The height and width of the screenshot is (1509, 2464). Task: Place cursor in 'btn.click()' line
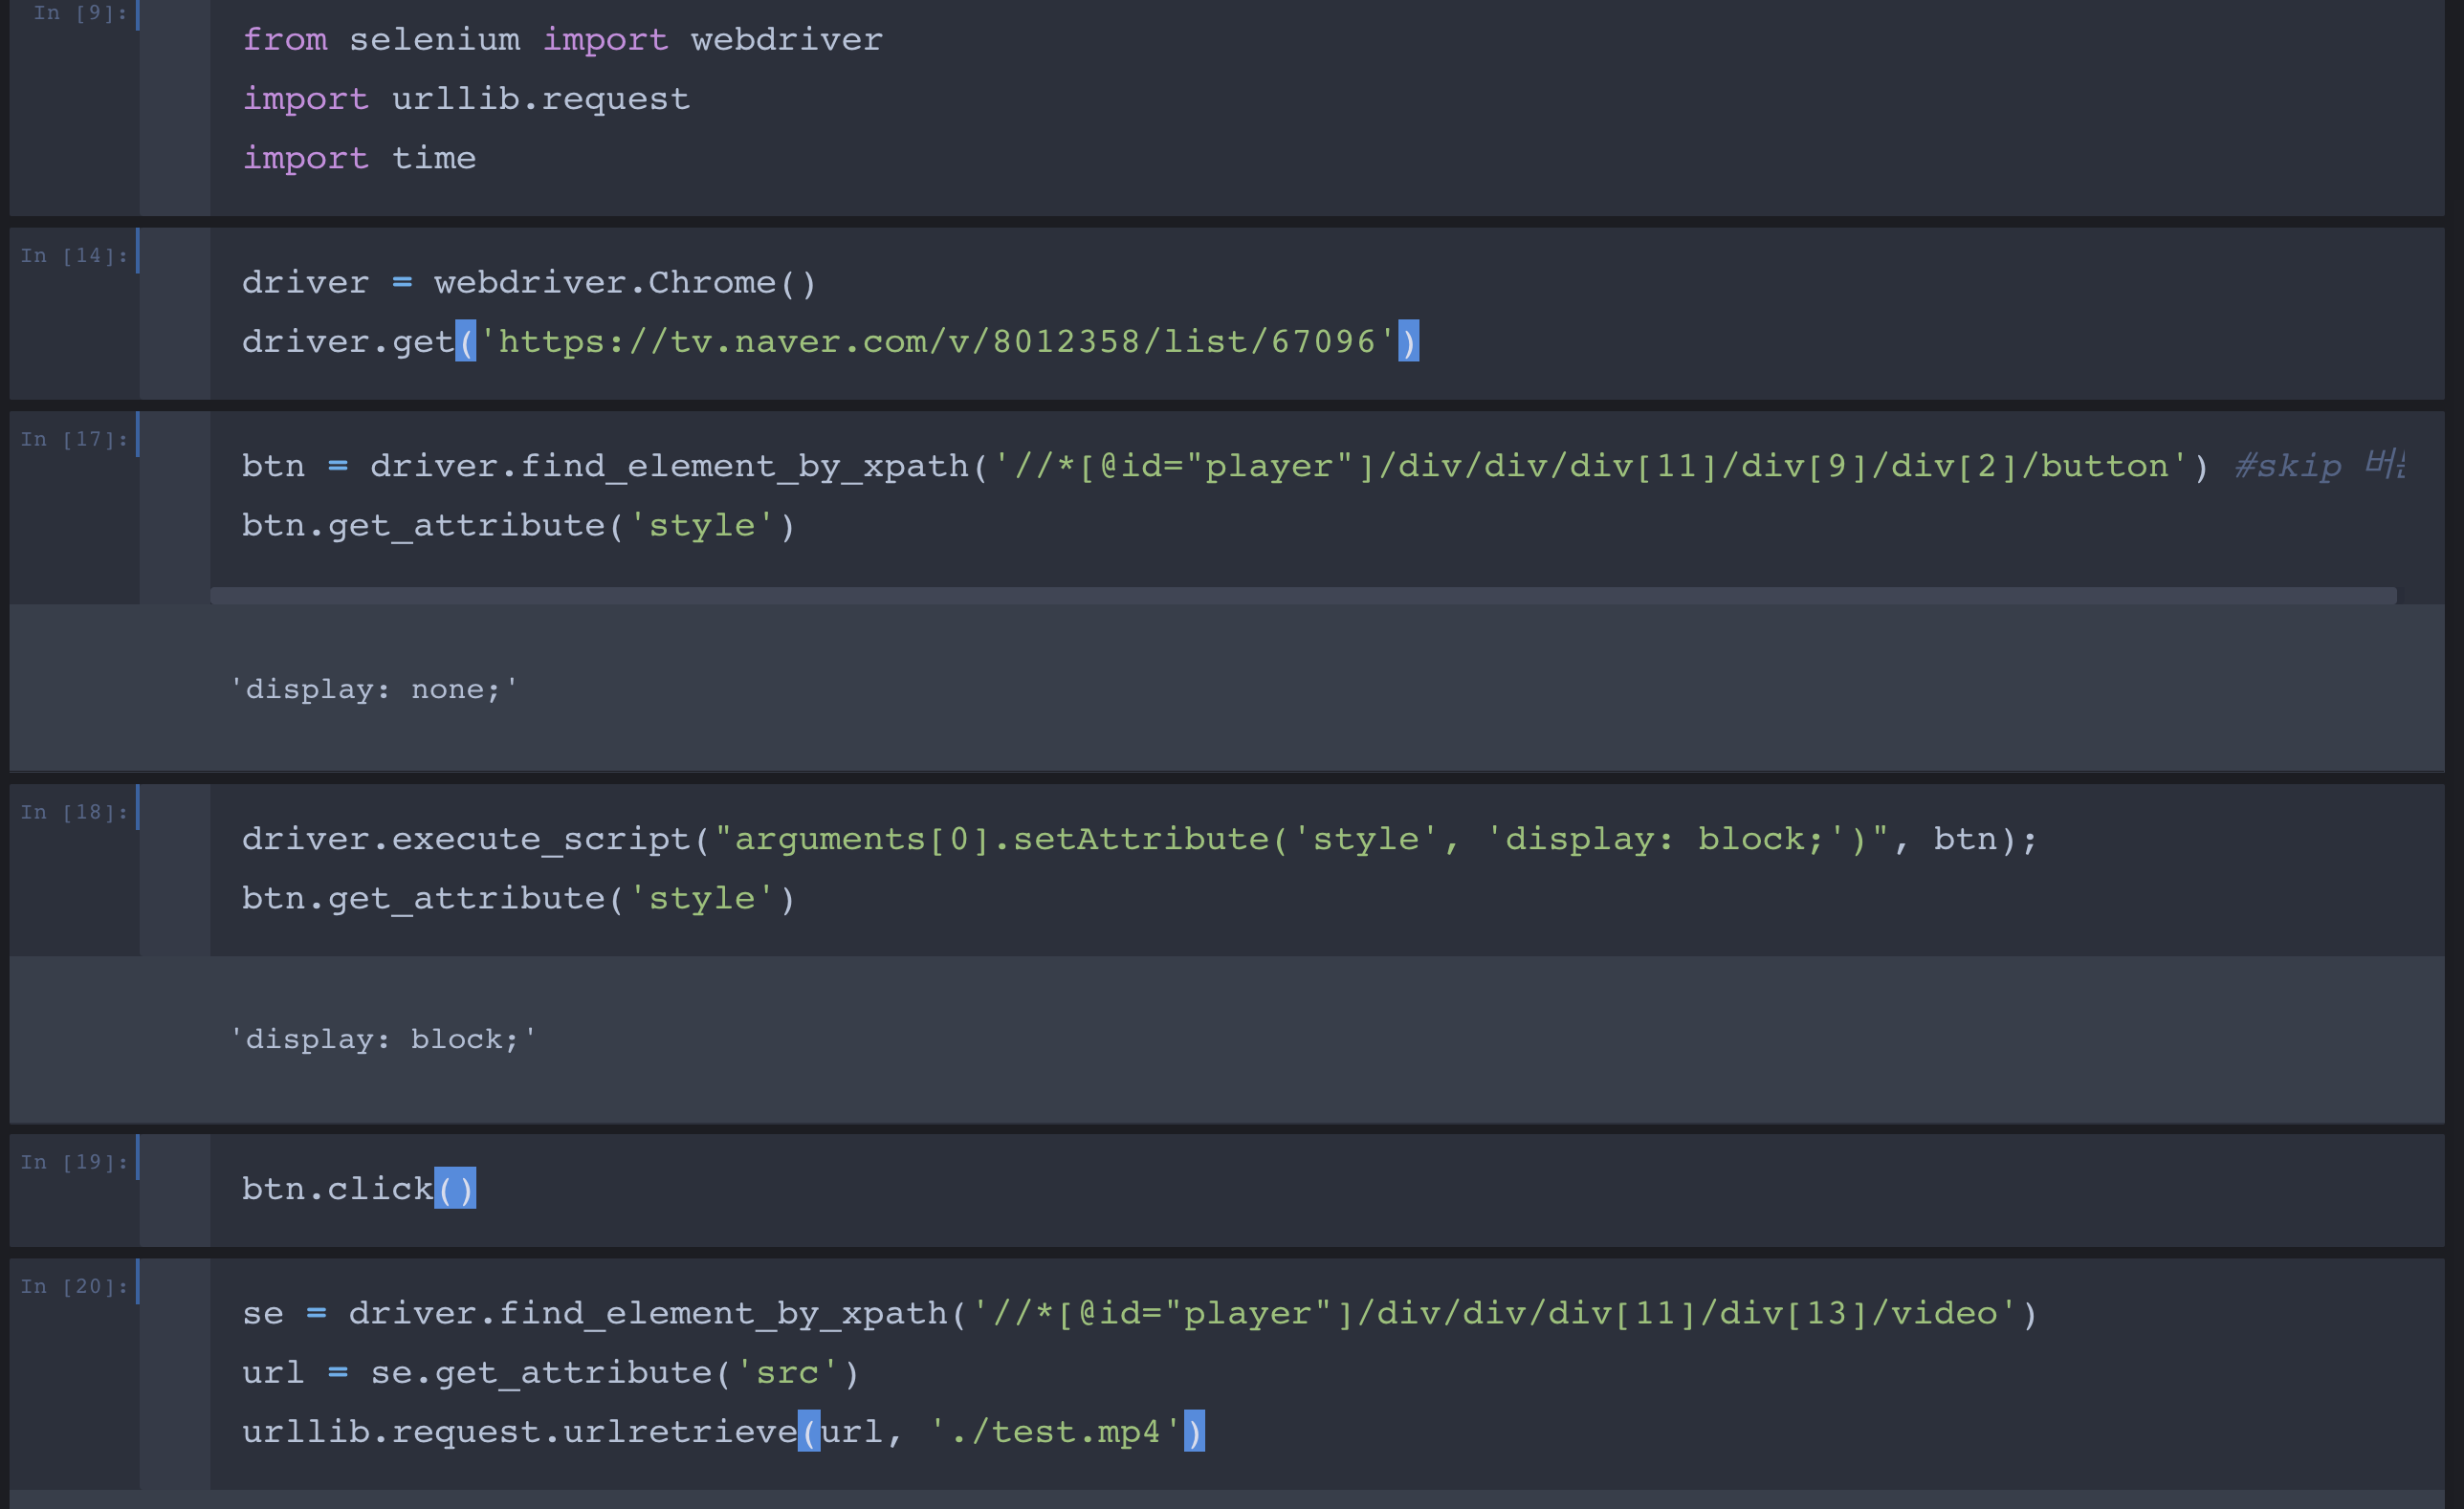(x=338, y=1189)
